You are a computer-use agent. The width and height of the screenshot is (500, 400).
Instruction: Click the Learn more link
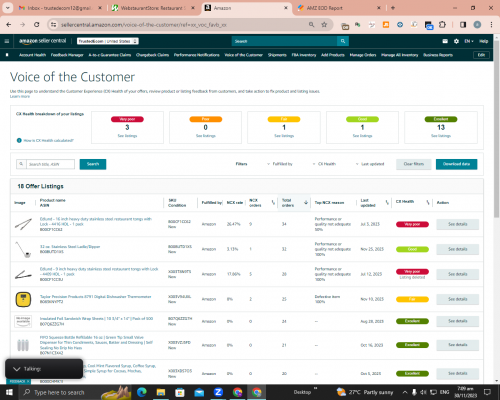click(20, 96)
